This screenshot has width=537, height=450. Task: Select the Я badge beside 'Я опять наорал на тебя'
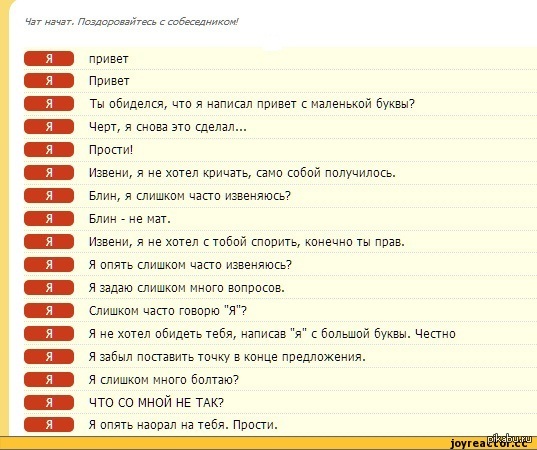49,425
